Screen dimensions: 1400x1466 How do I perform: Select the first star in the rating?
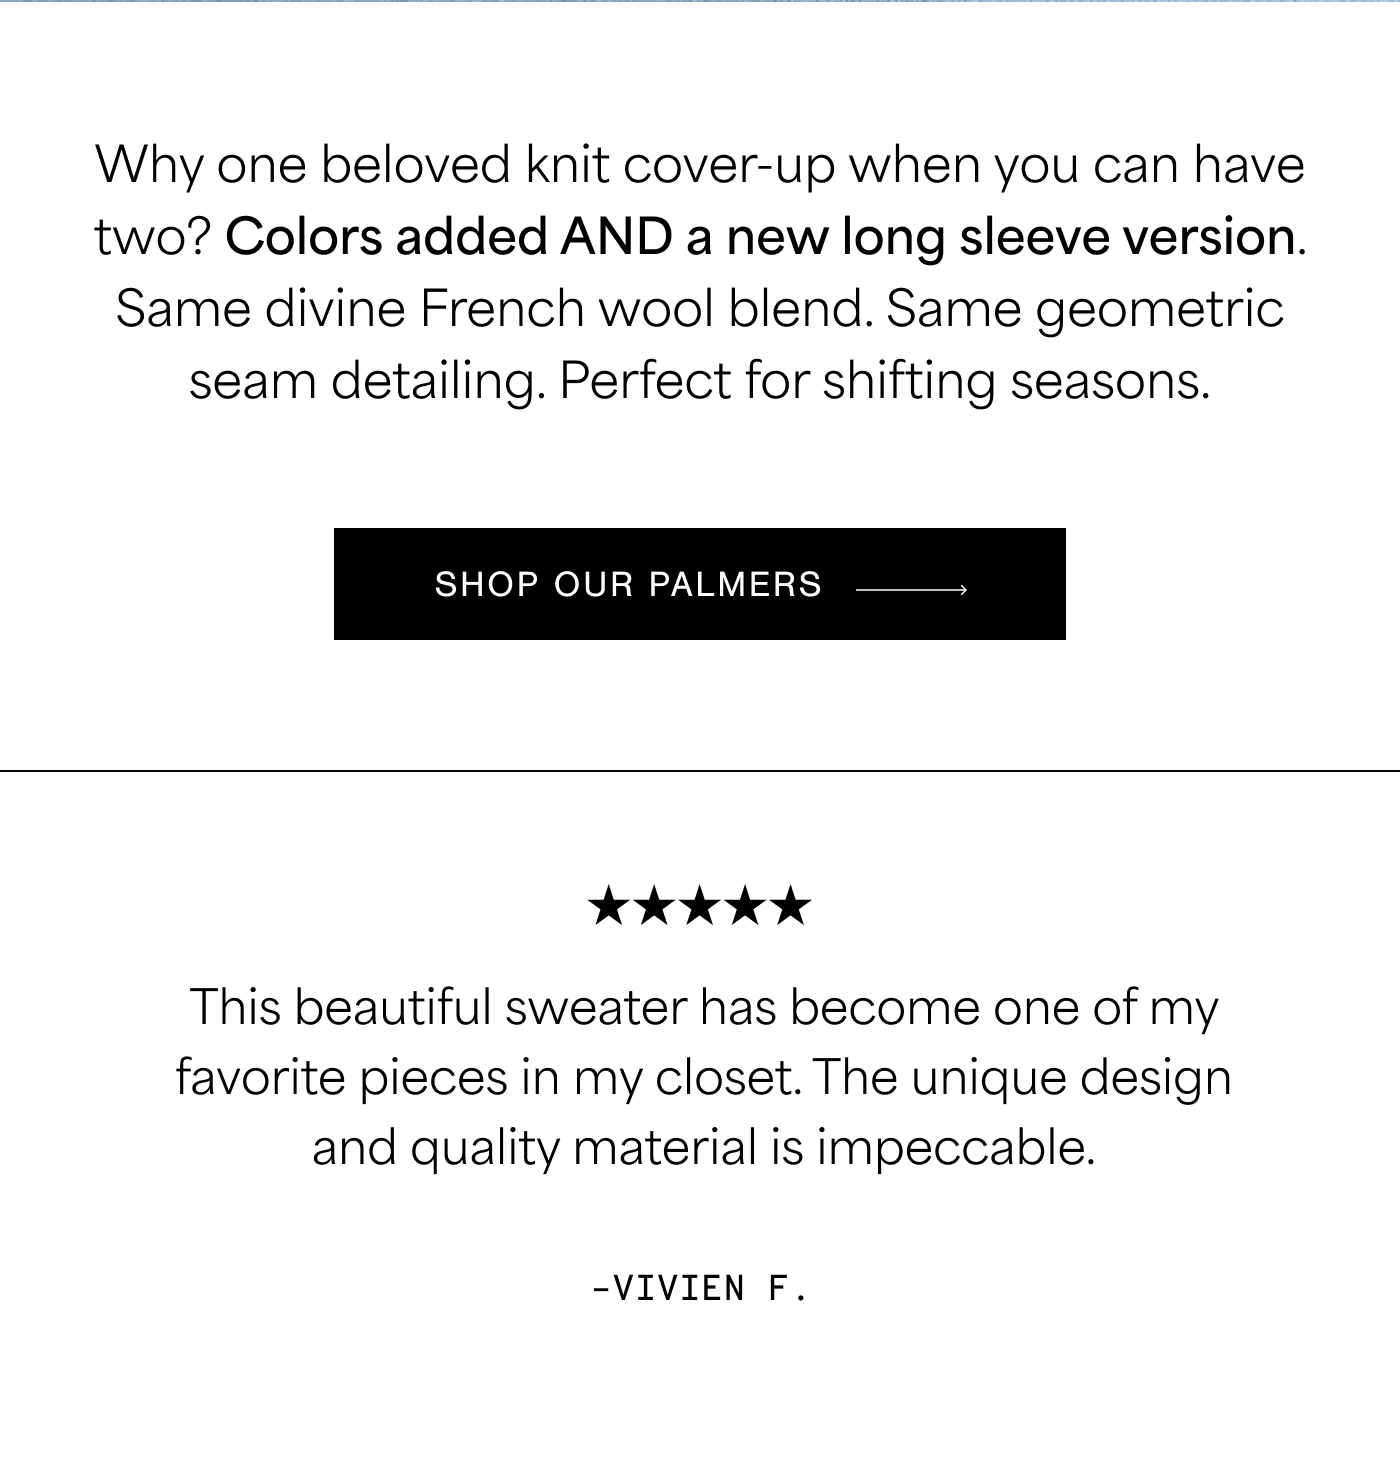click(x=608, y=906)
